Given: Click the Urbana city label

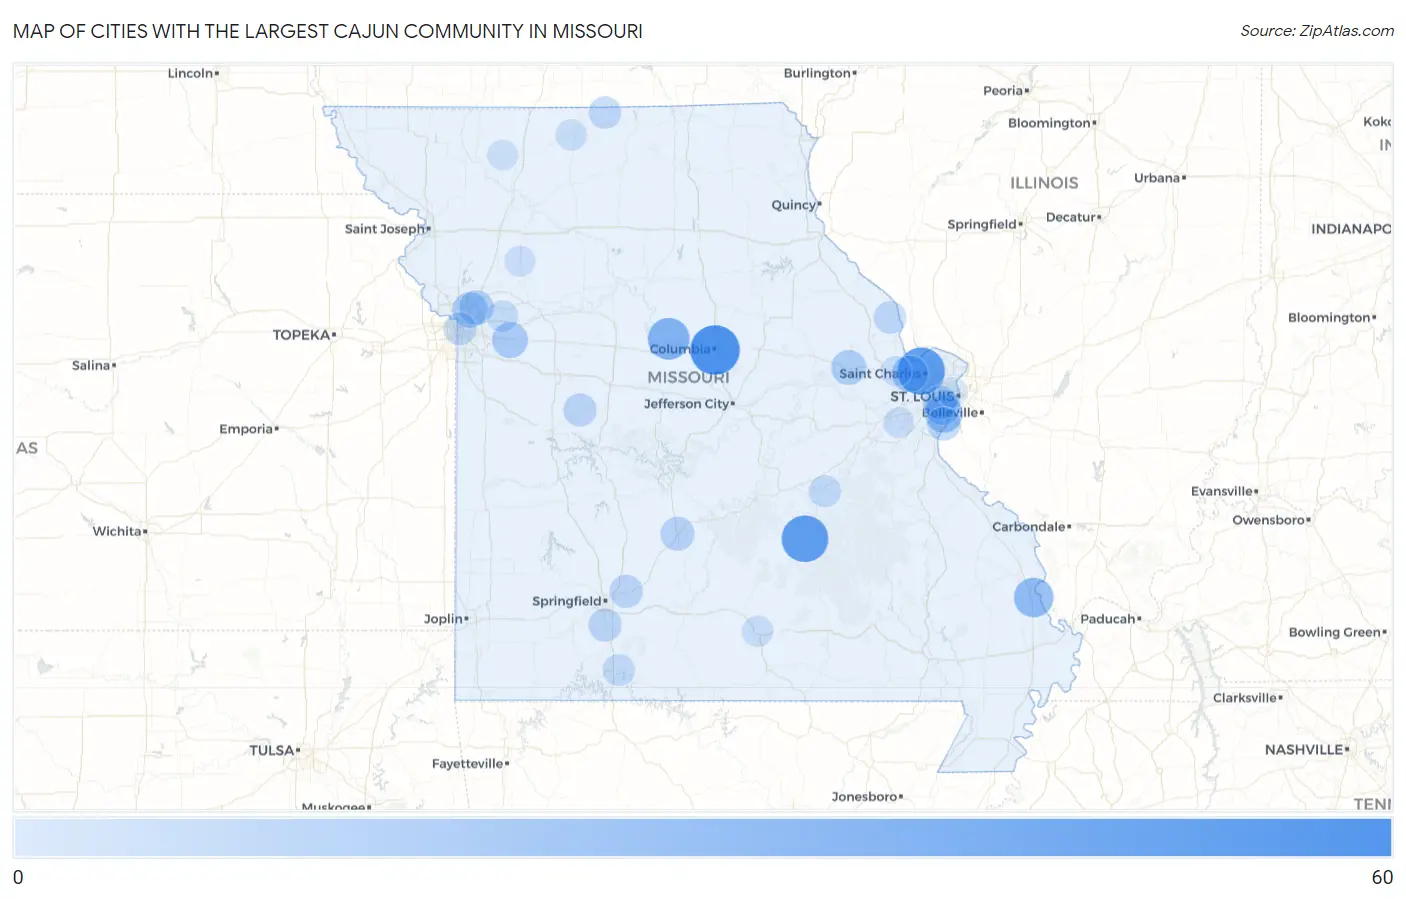Looking at the screenshot, I should [x=1158, y=178].
